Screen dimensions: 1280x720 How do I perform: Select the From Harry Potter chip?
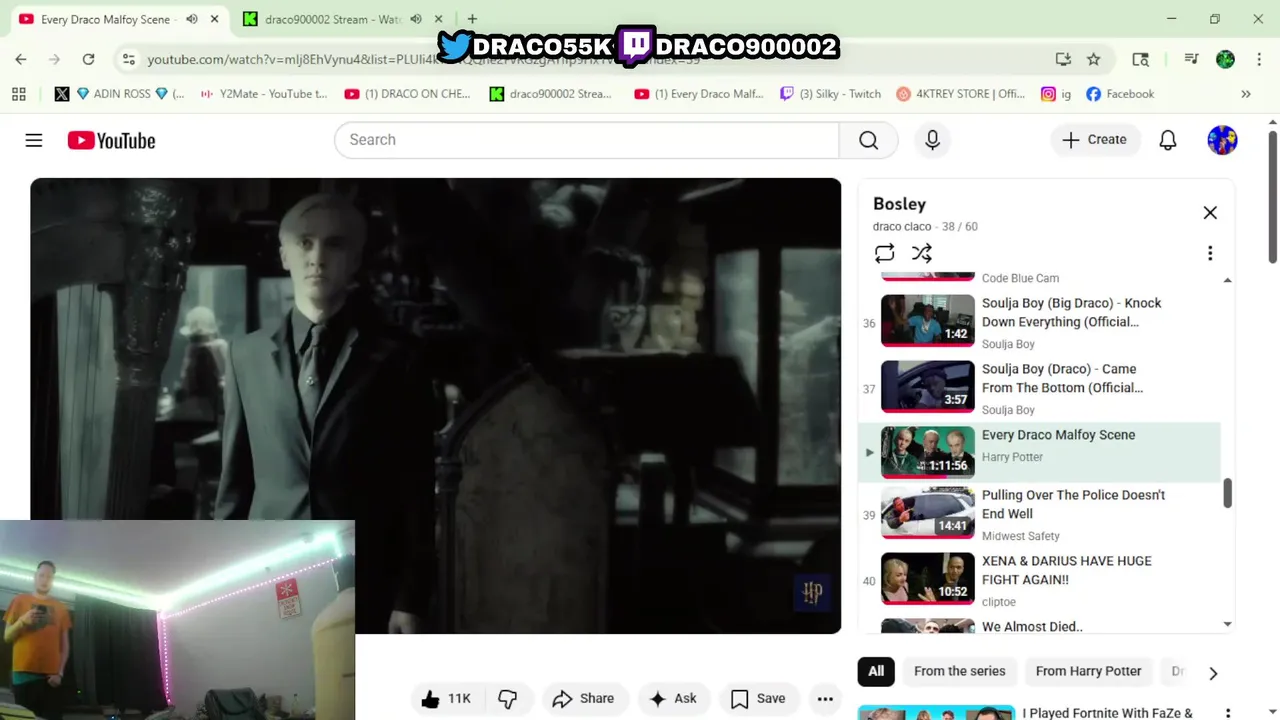click(x=1088, y=671)
